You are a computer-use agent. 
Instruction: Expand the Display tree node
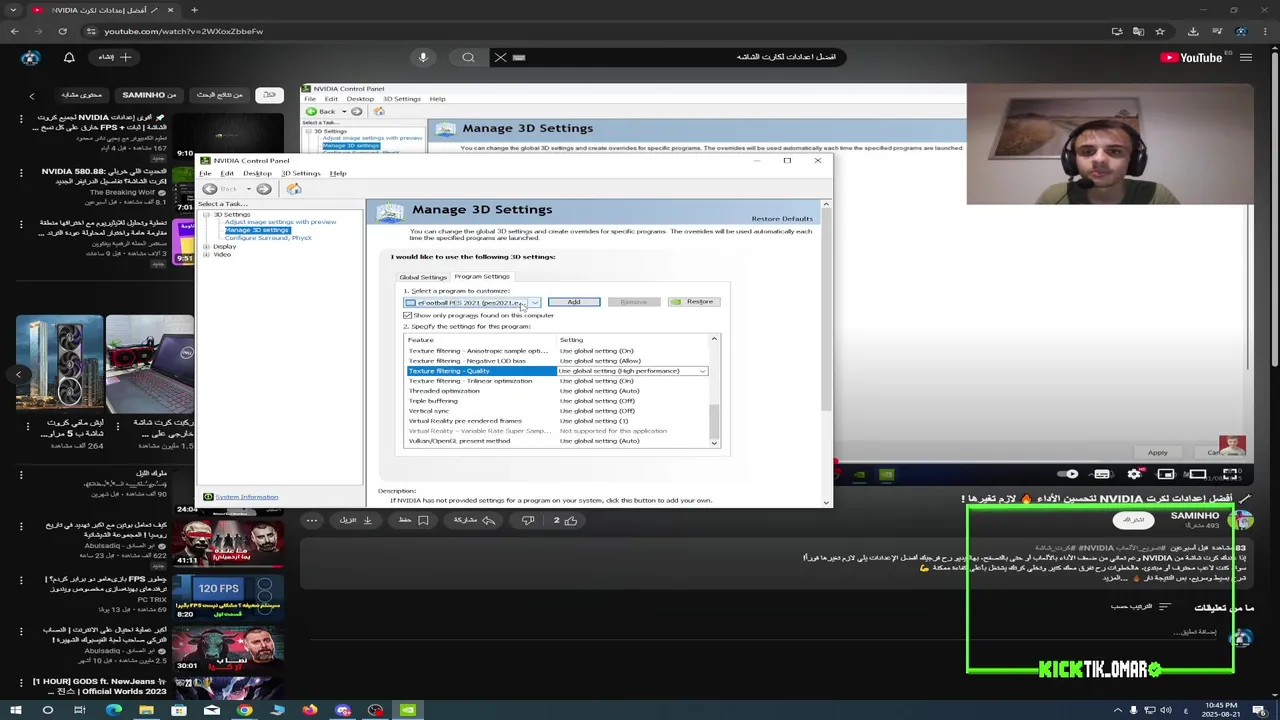(206, 246)
